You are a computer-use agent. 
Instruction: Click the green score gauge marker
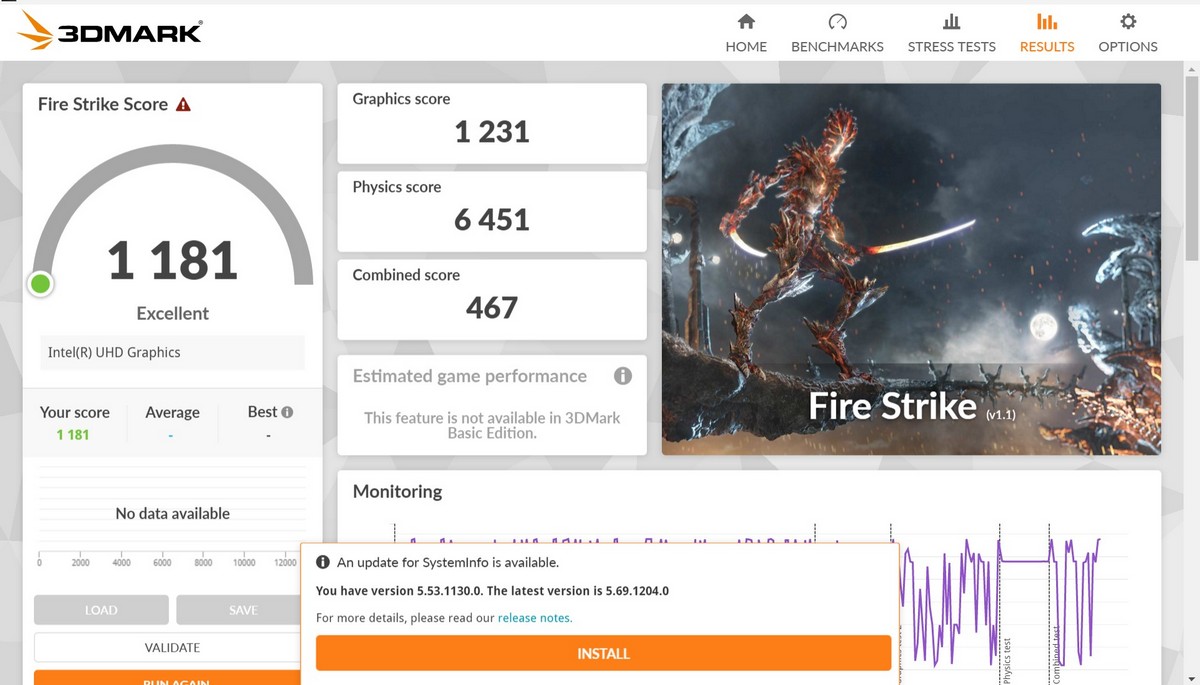point(41,285)
